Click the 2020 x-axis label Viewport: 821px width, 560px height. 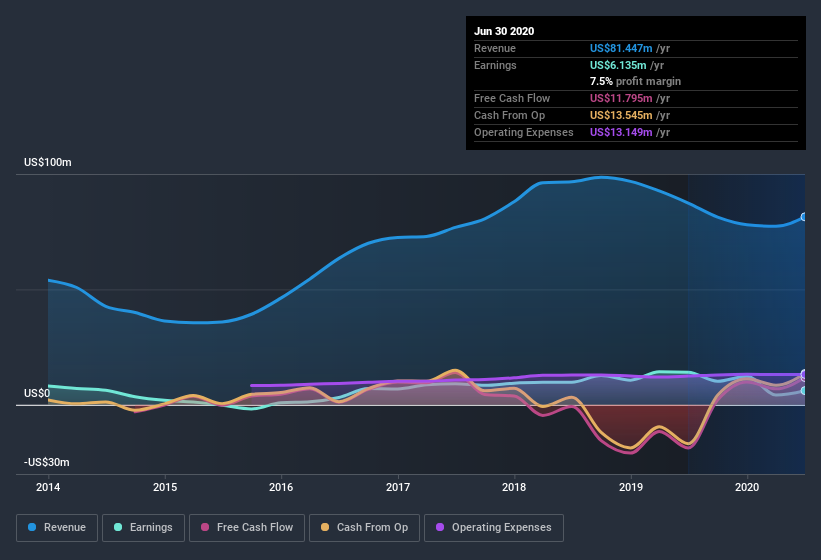(747, 487)
